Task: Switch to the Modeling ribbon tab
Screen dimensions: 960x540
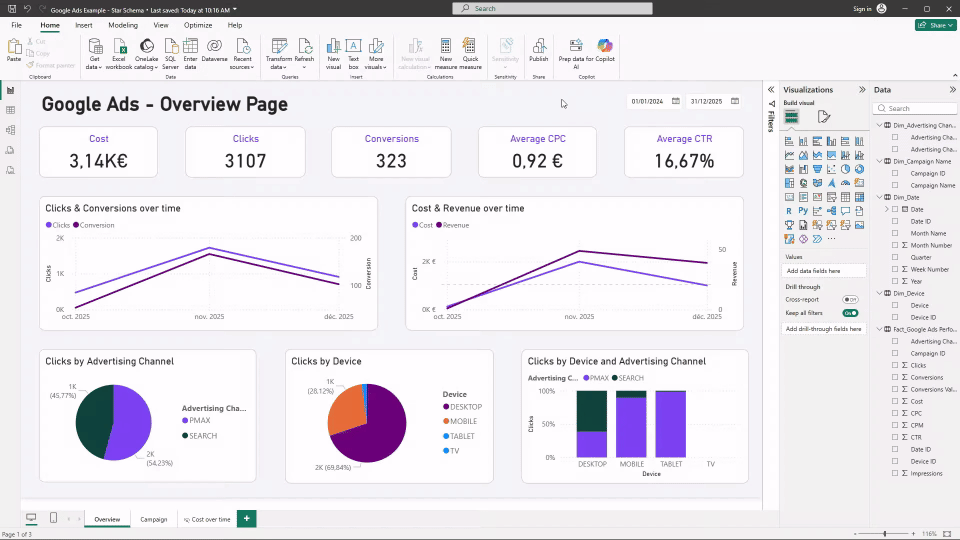Action: pyautogui.click(x=123, y=25)
